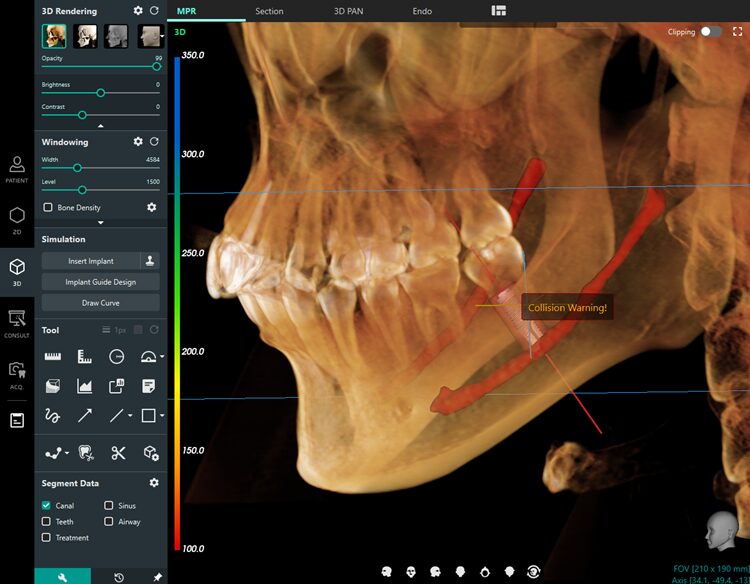The image size is (750, 584).
Task: Uncheck the Canal segment checkbox
Action: [47, 506]
